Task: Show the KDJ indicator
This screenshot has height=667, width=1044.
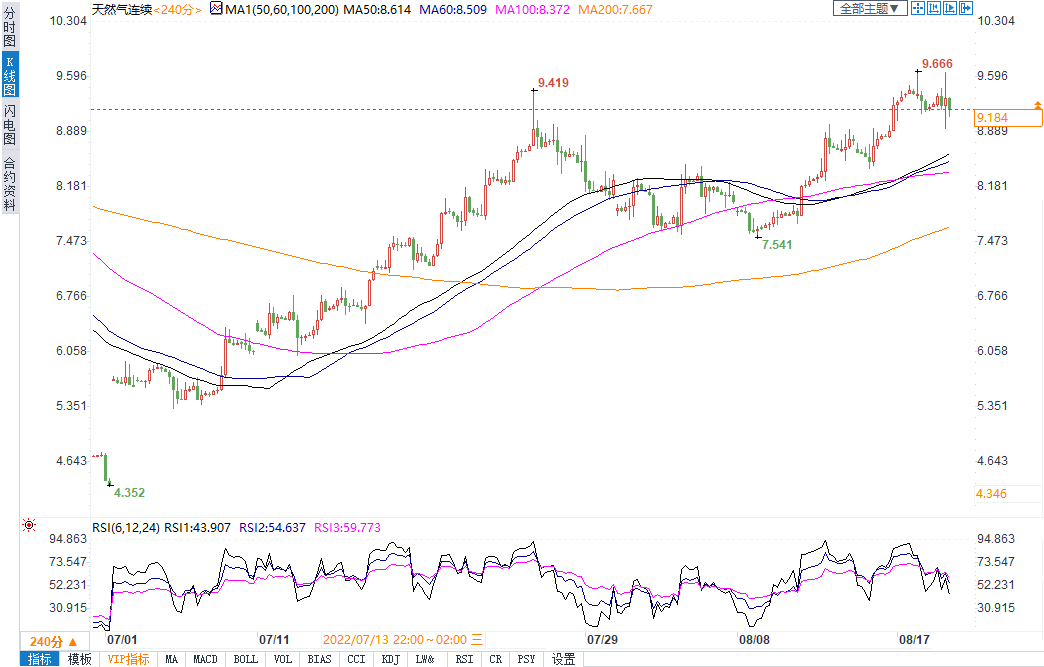Action: click(x=389, y=659)
